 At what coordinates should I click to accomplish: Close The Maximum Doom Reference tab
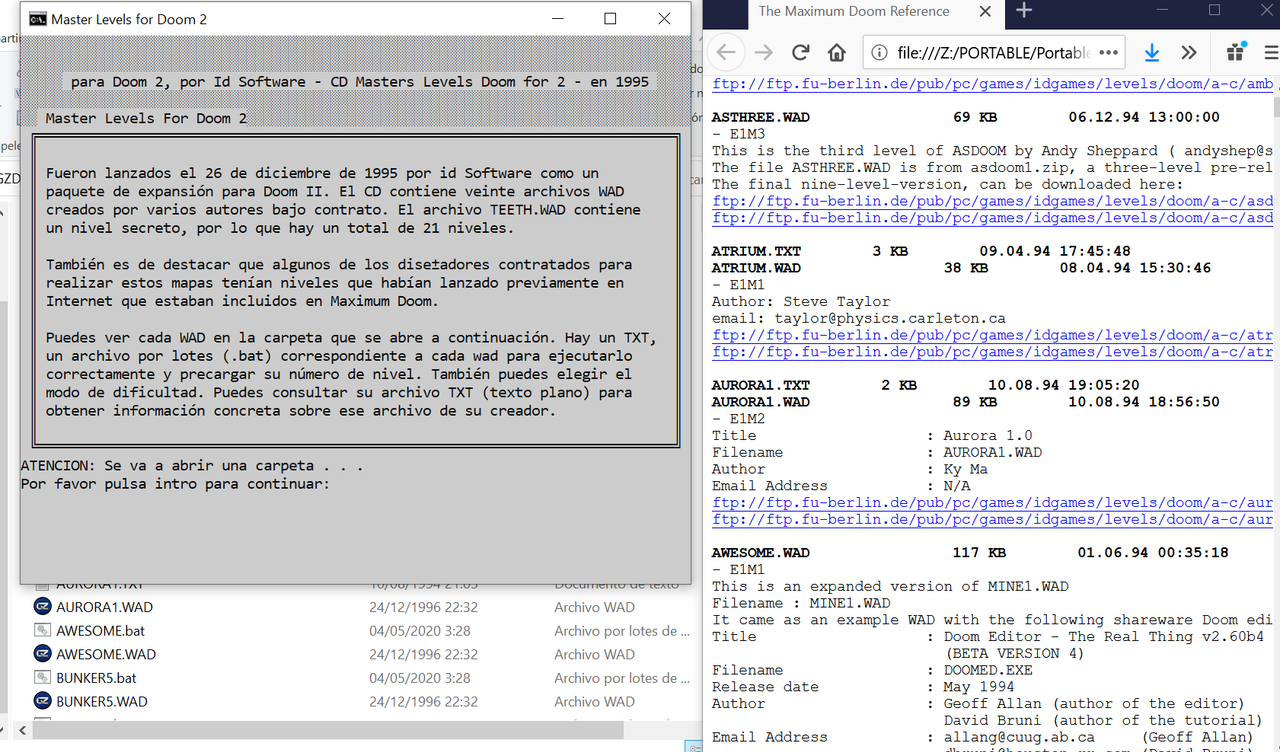point(987,12)
